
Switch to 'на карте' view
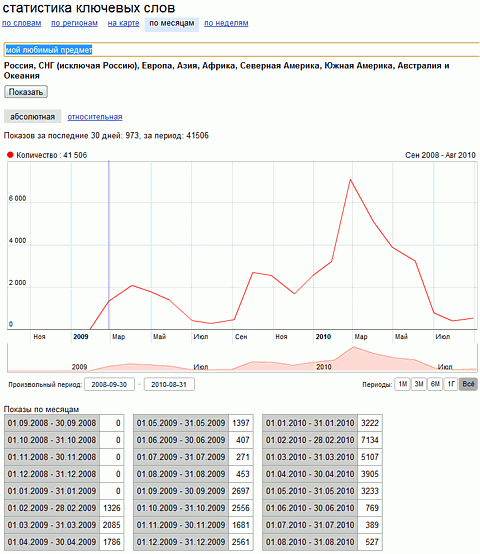coord(124,23)
